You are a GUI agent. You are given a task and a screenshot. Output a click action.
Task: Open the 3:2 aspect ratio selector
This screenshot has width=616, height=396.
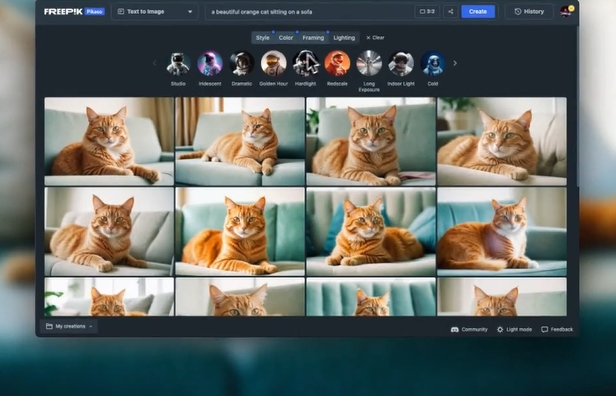[x=427, y=11]
